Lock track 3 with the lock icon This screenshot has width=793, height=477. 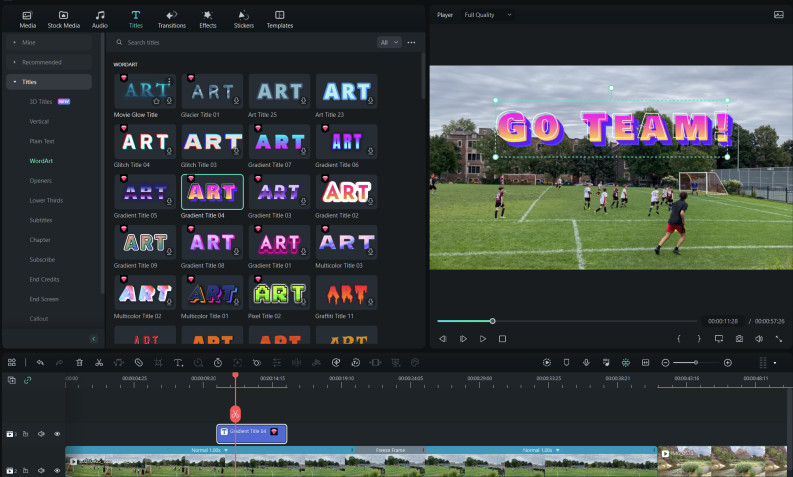click(25, 434)
